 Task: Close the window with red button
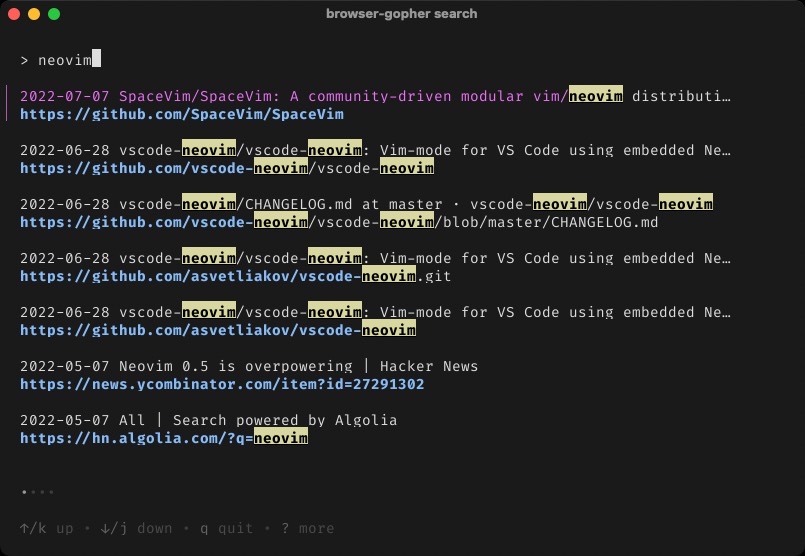[x=14, y=14]
